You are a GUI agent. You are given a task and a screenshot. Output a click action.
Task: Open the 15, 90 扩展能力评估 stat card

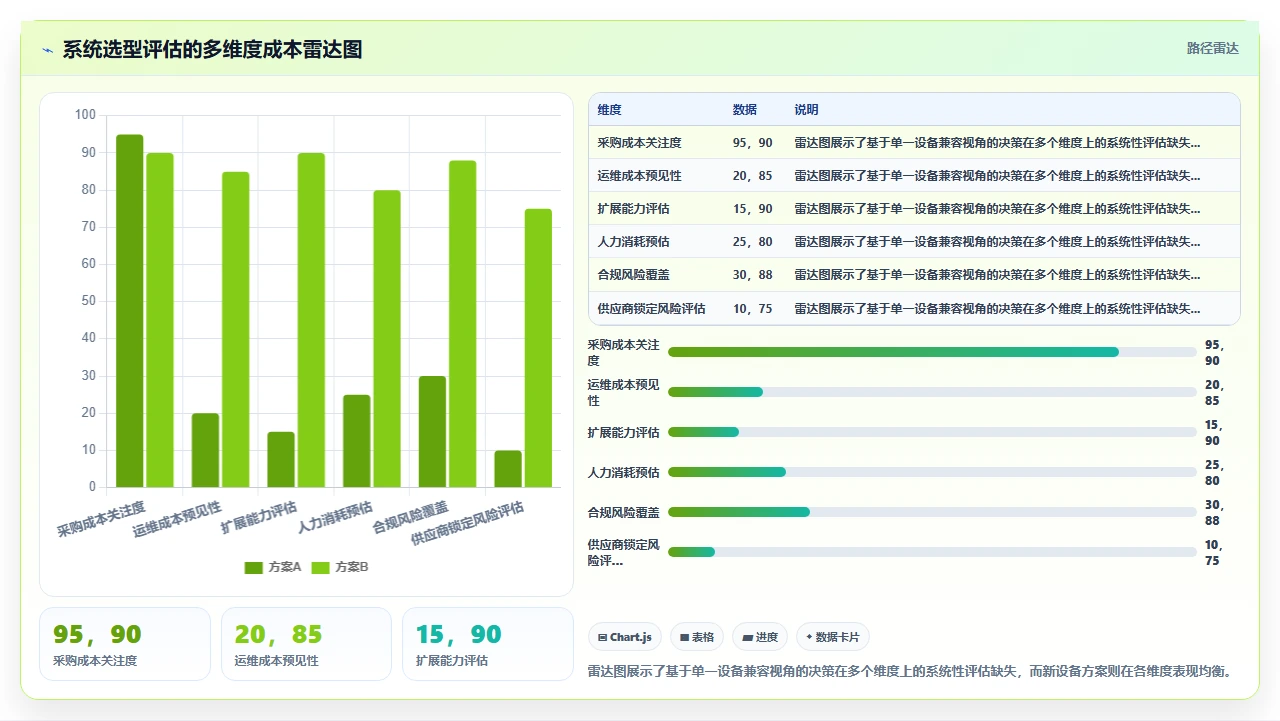tap(488, 644)
